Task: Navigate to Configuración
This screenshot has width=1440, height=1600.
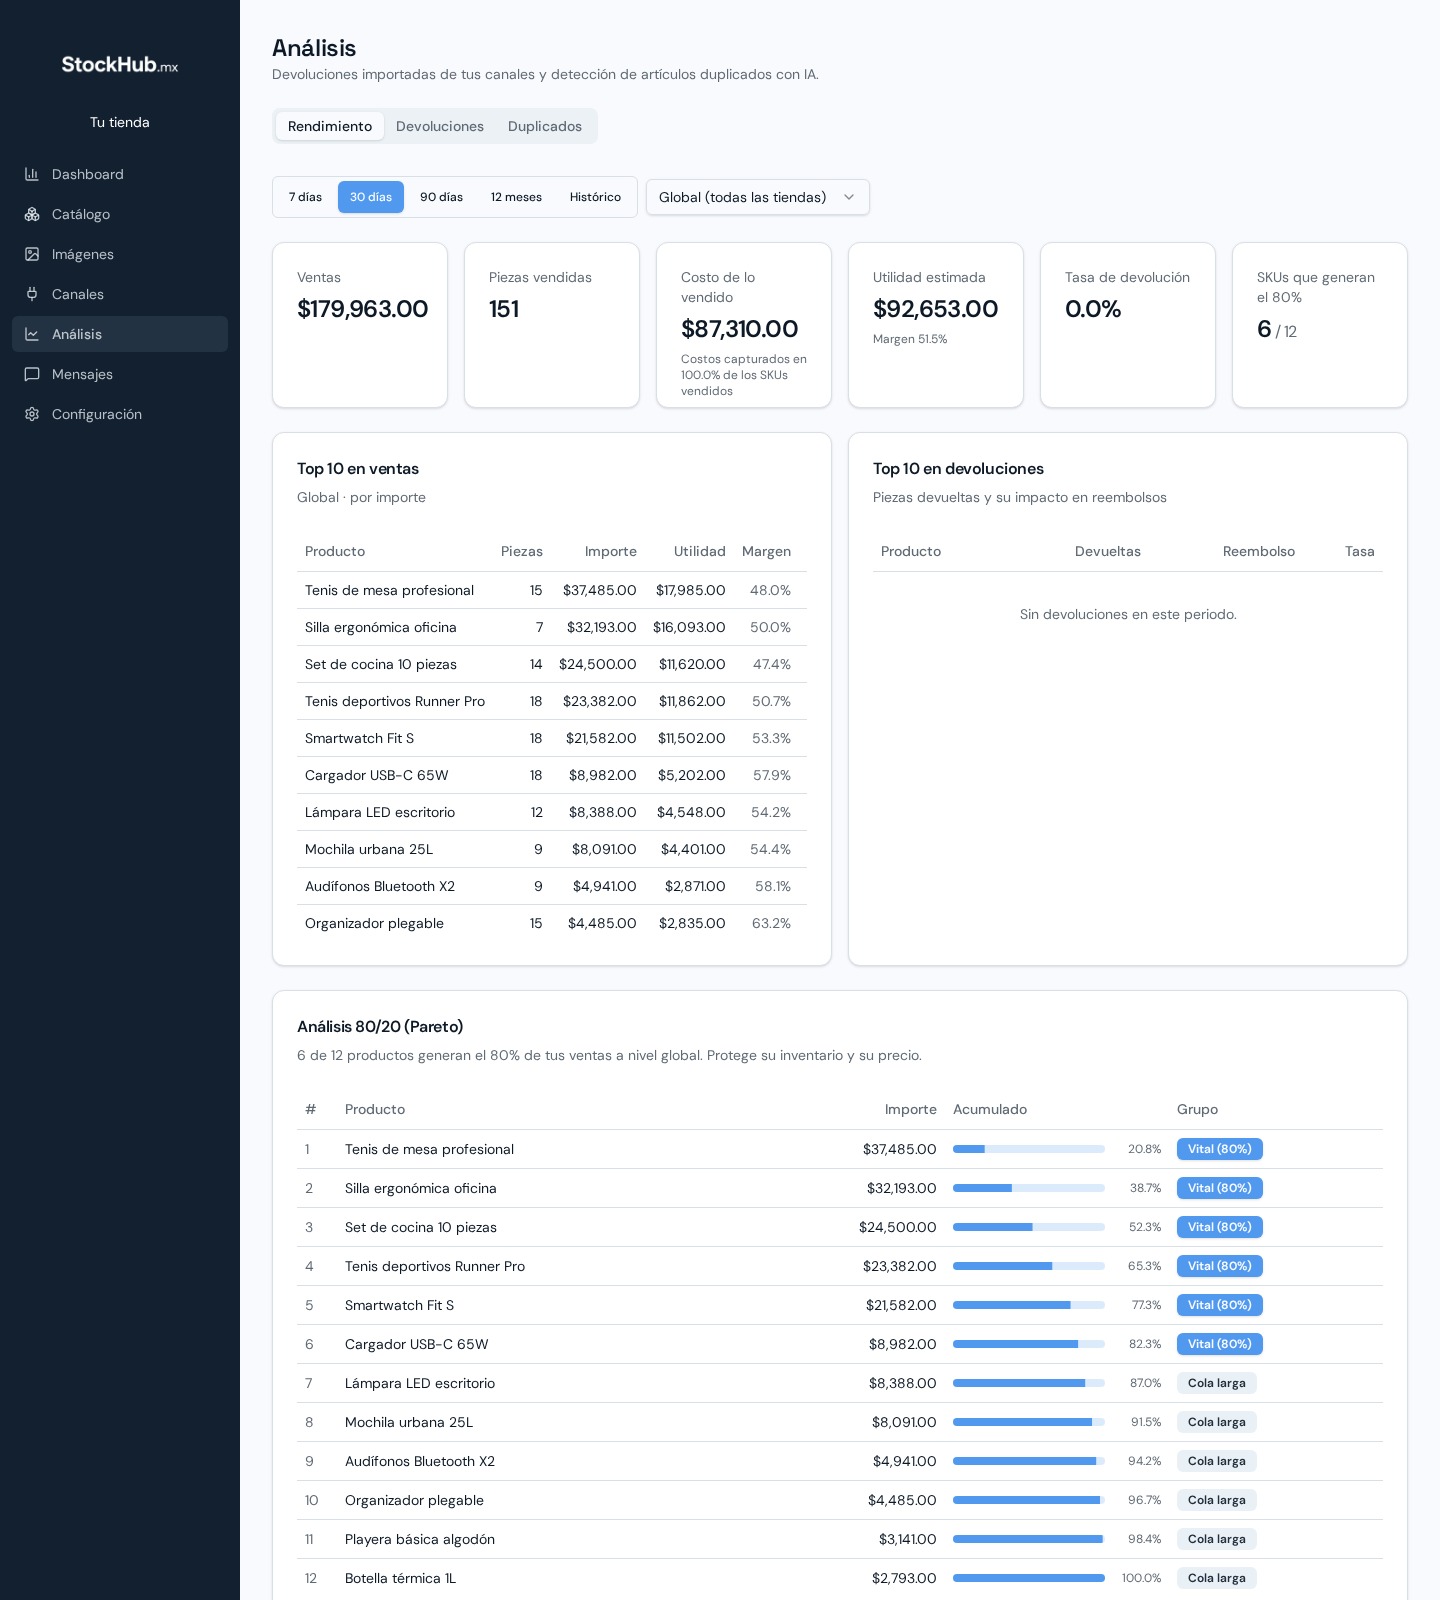Action: click(x=120, y=414)
